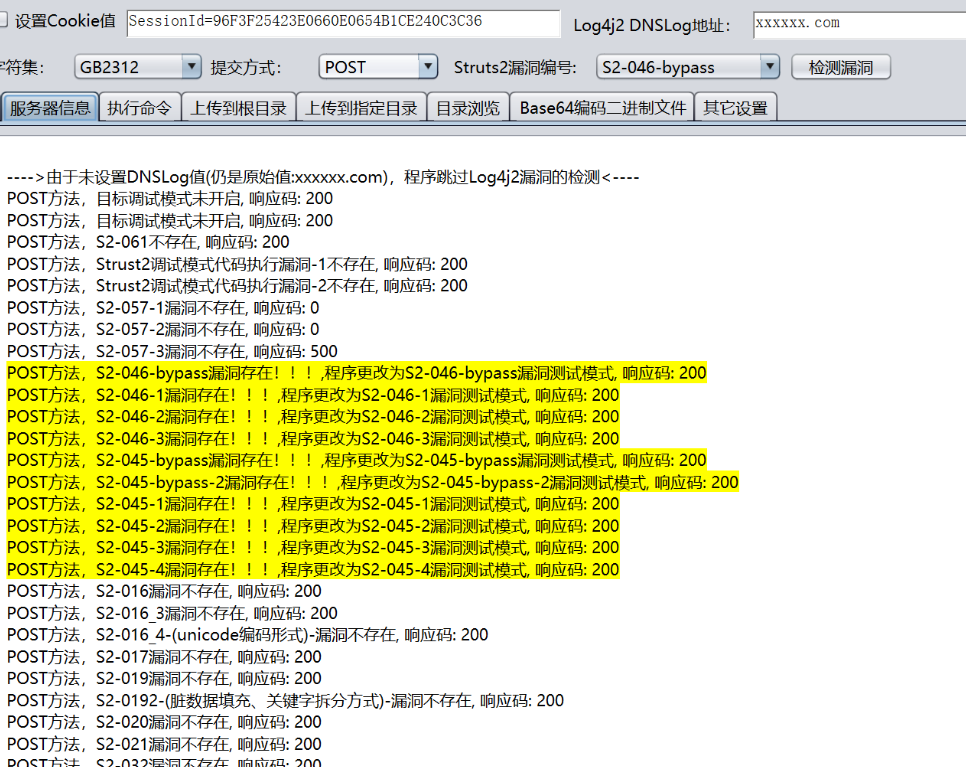Click the S2-016_4 unicode编码形式 result line
The image size is (966, 767).
pyautogui.click(x=247, y=635)
